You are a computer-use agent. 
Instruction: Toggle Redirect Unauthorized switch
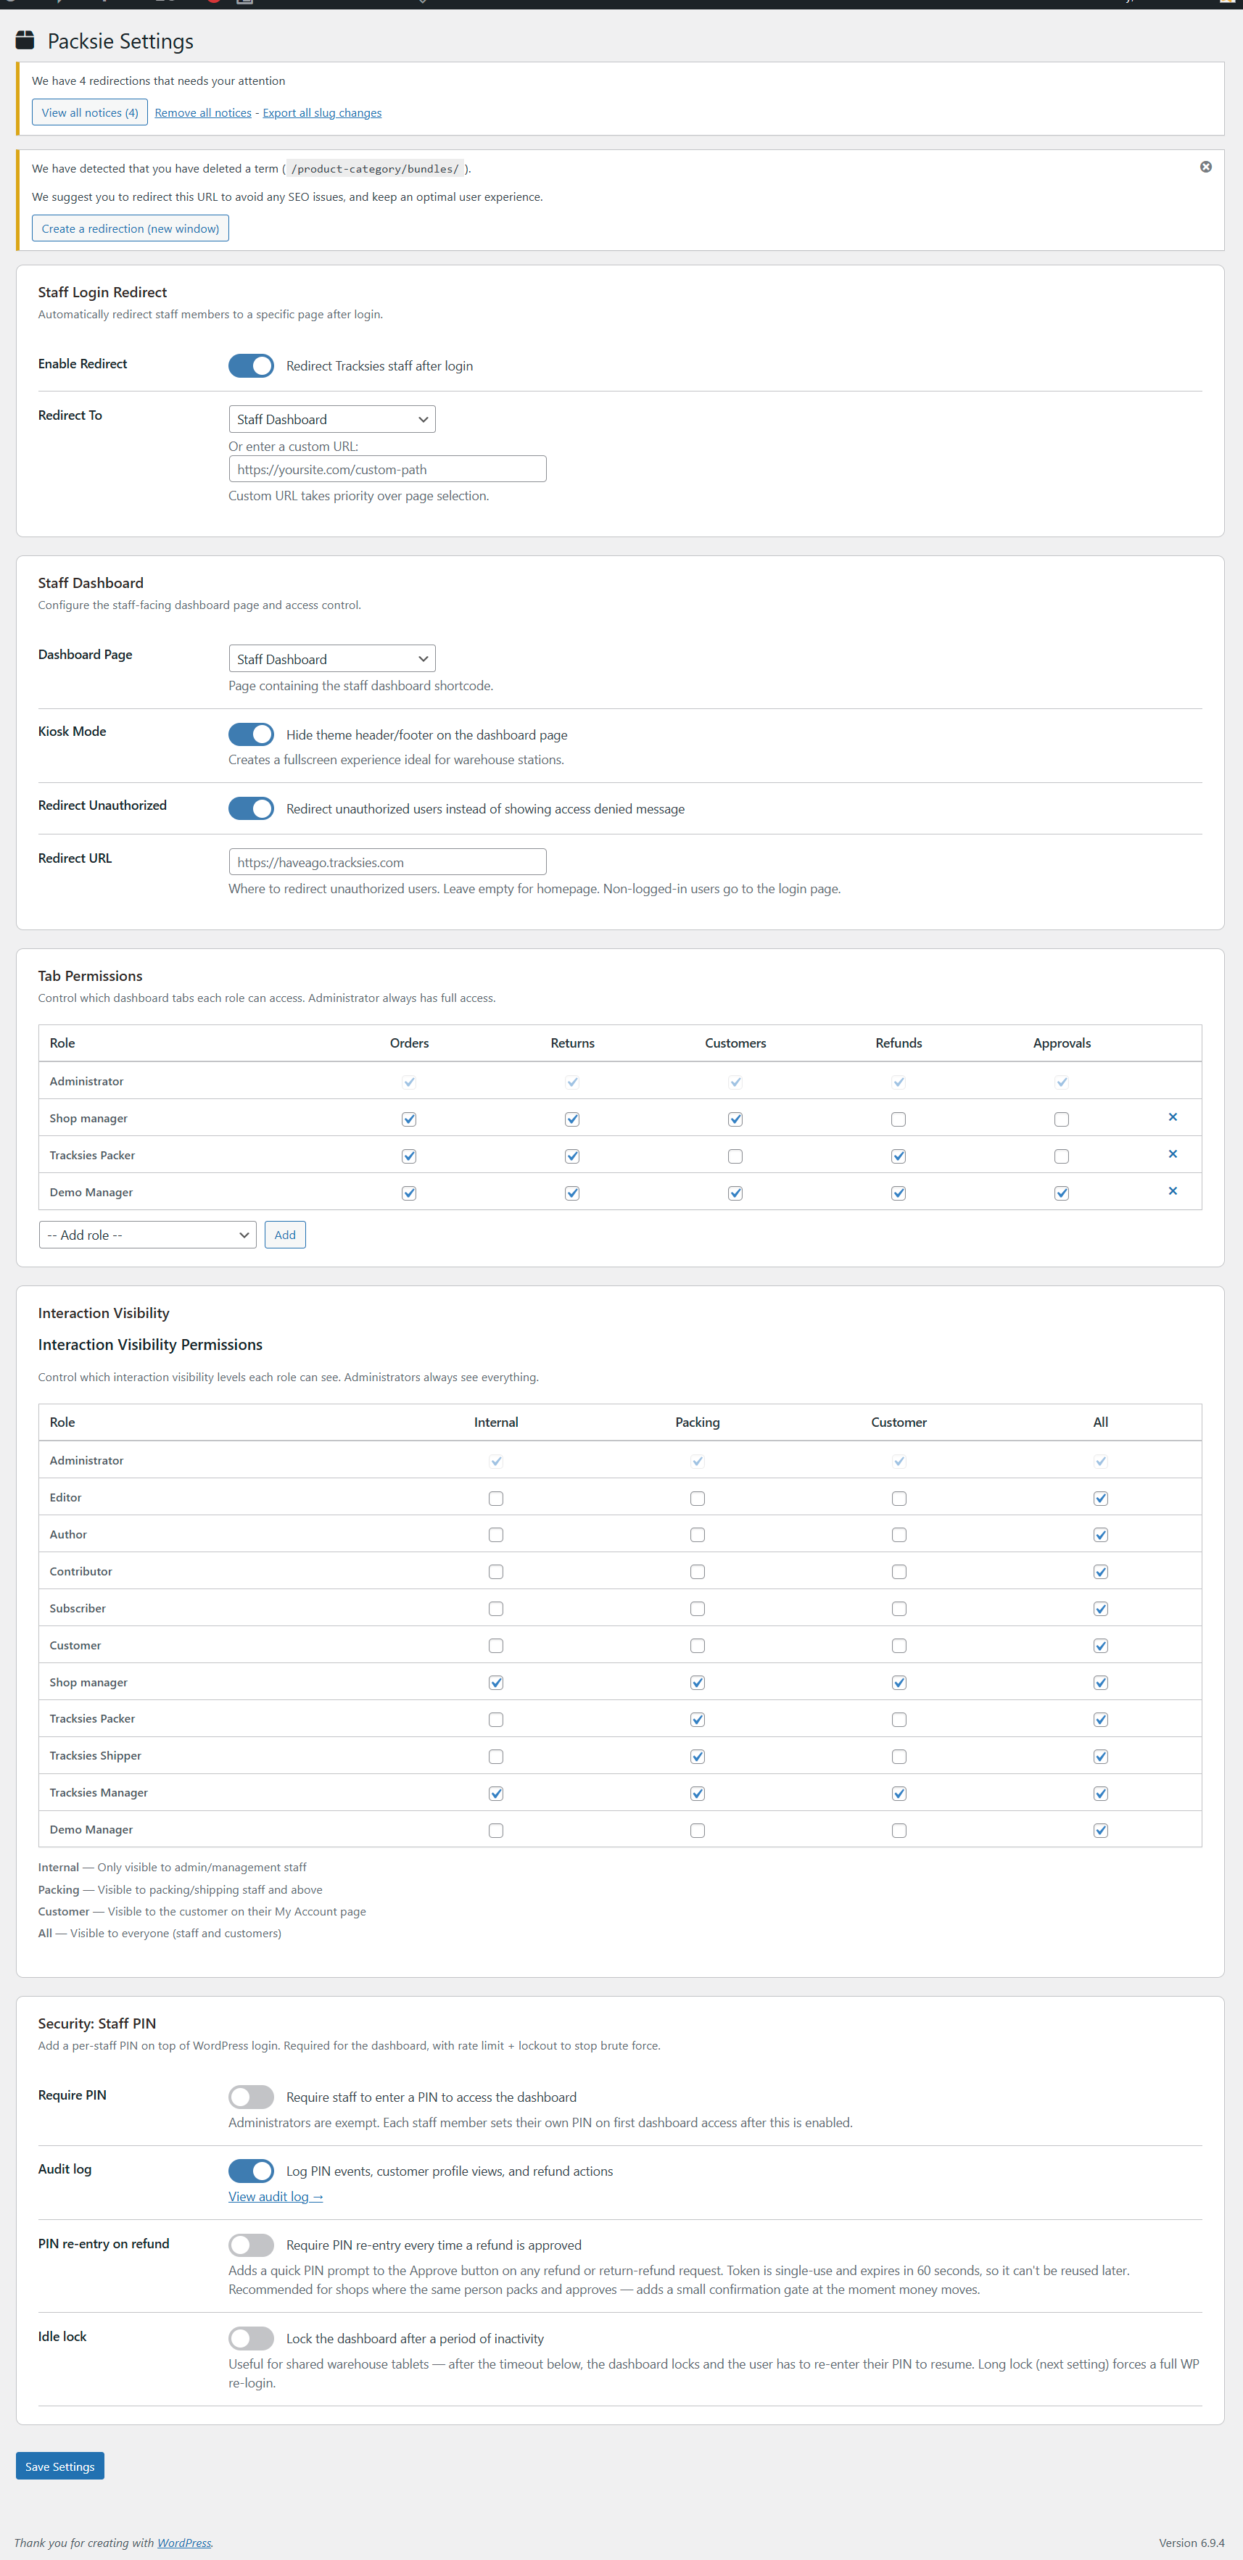[251, 808]
